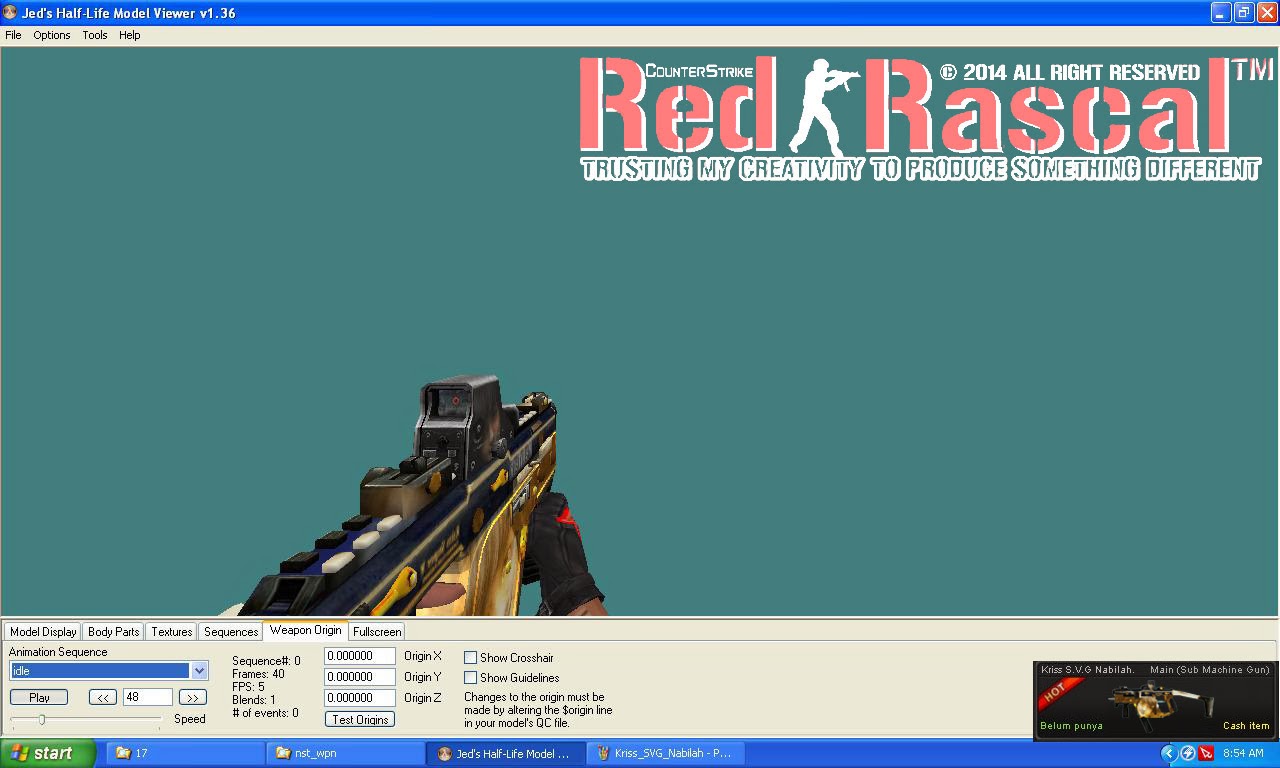Click Jed's Half-Life Model taskbar button
Image resolution: width=1280 pixels, height=768 pixels.
(506, 753)
